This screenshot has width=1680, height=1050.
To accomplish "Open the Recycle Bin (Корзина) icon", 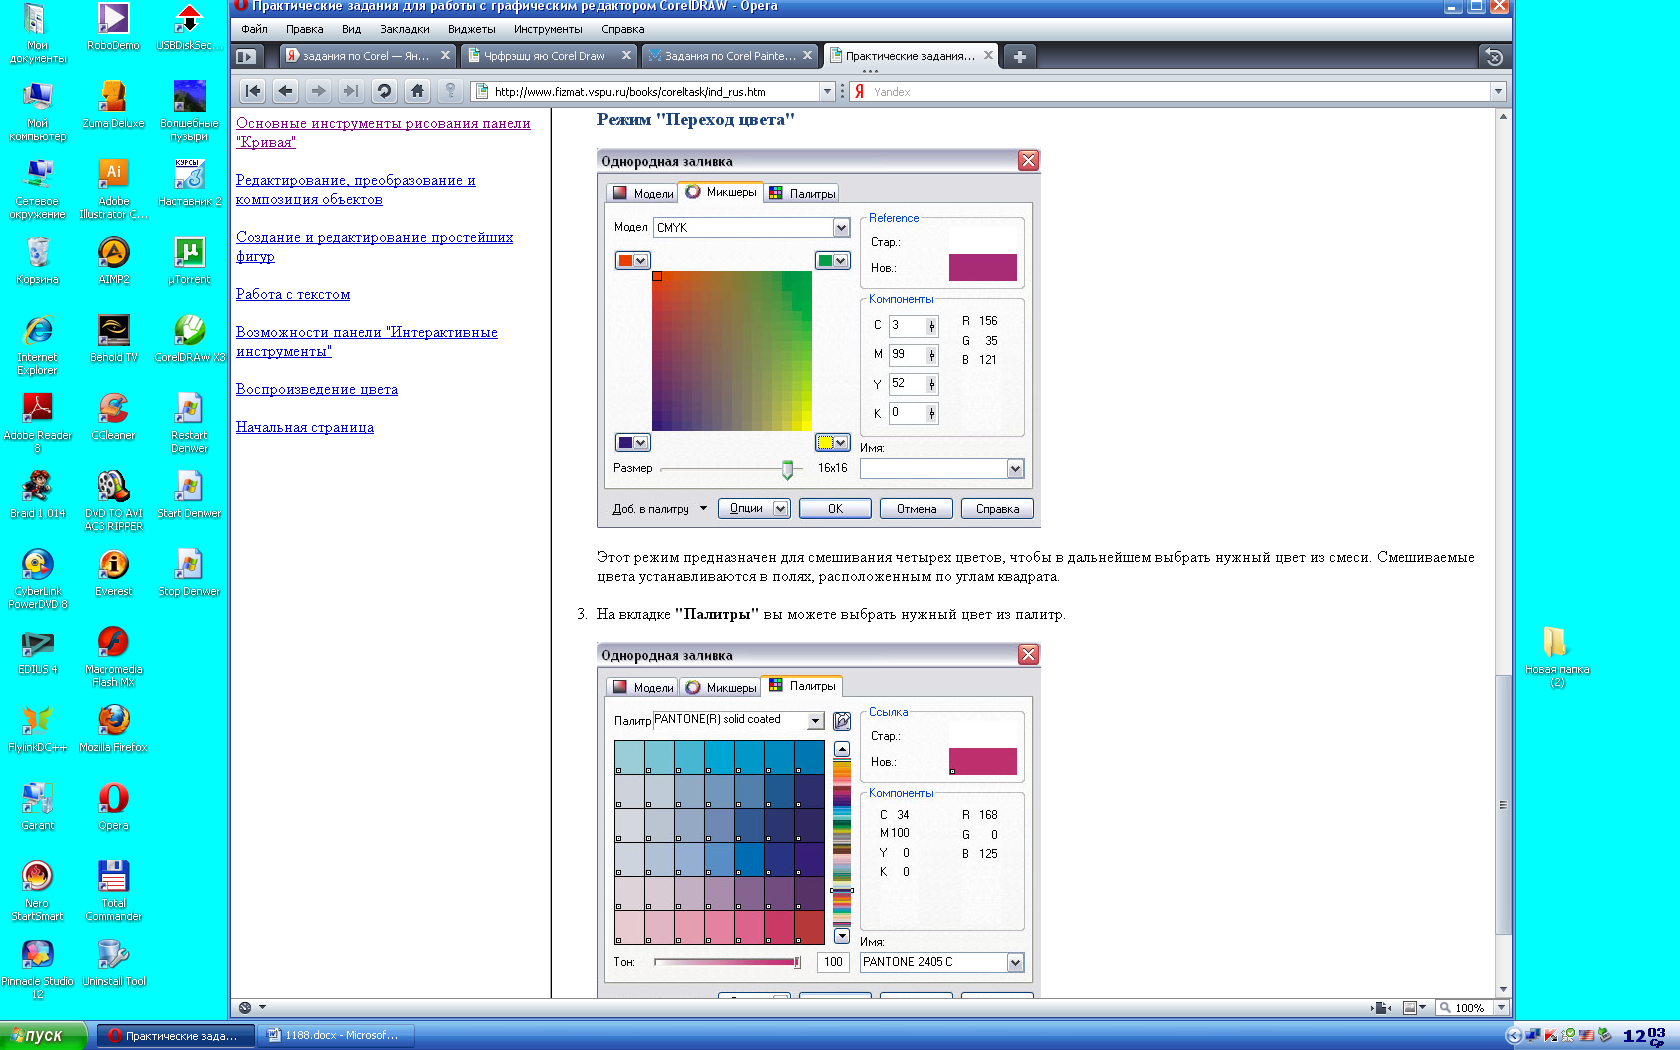I will coord(37,260).
